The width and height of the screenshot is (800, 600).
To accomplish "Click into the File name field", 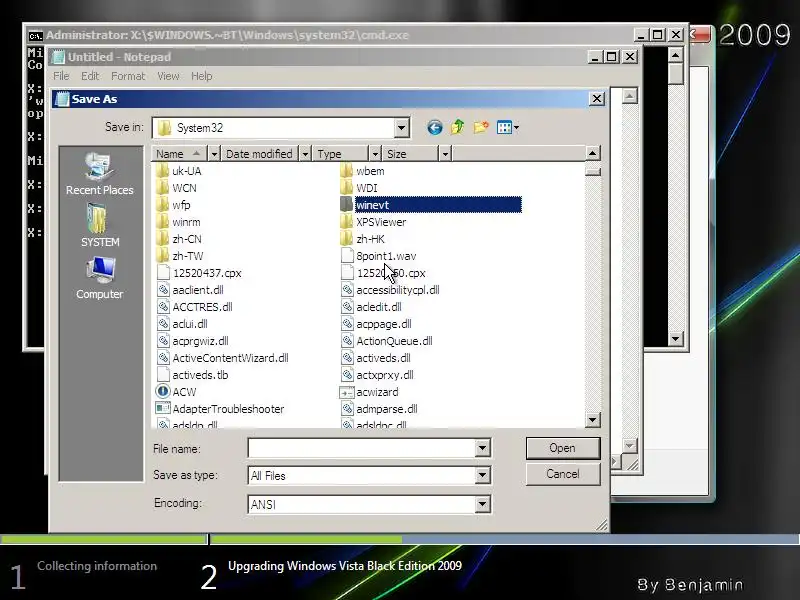I will point(362,448).
